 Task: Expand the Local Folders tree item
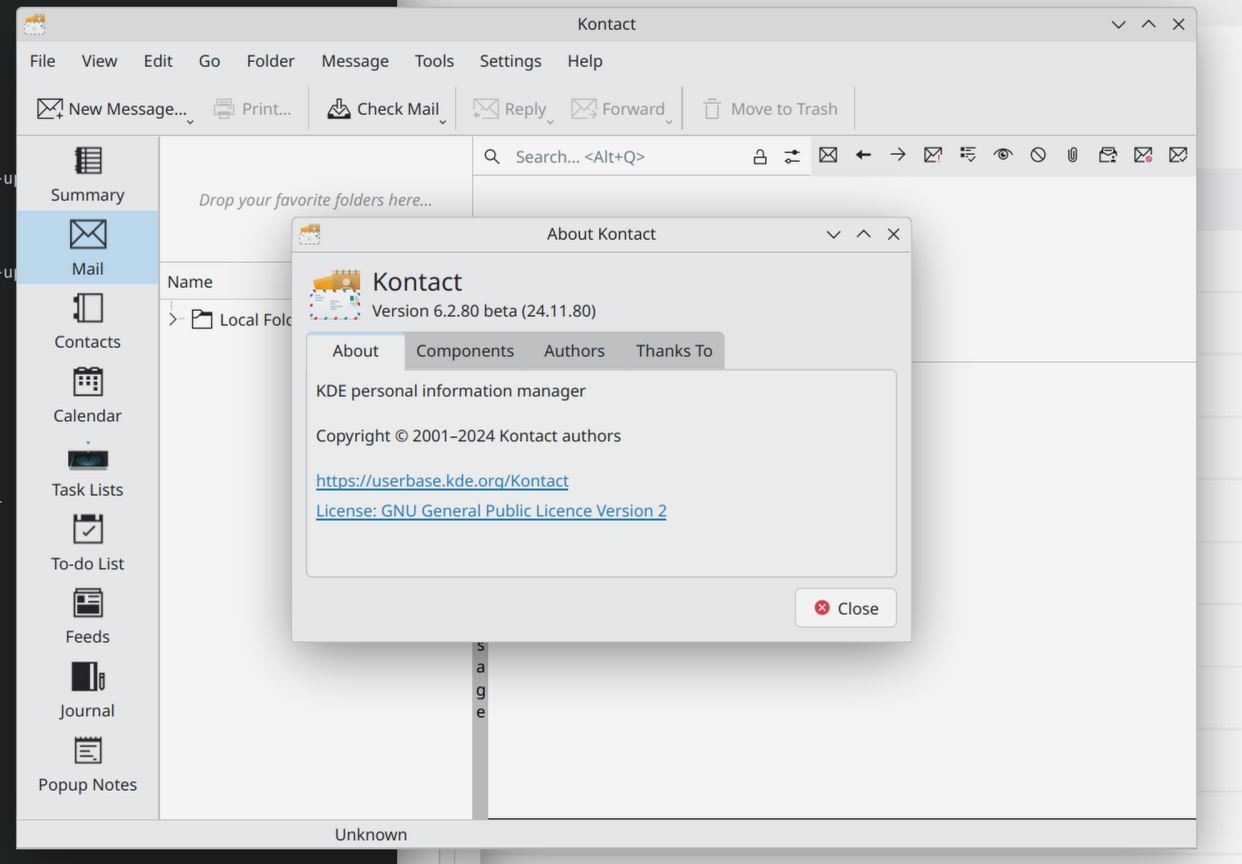pos(173,319)
